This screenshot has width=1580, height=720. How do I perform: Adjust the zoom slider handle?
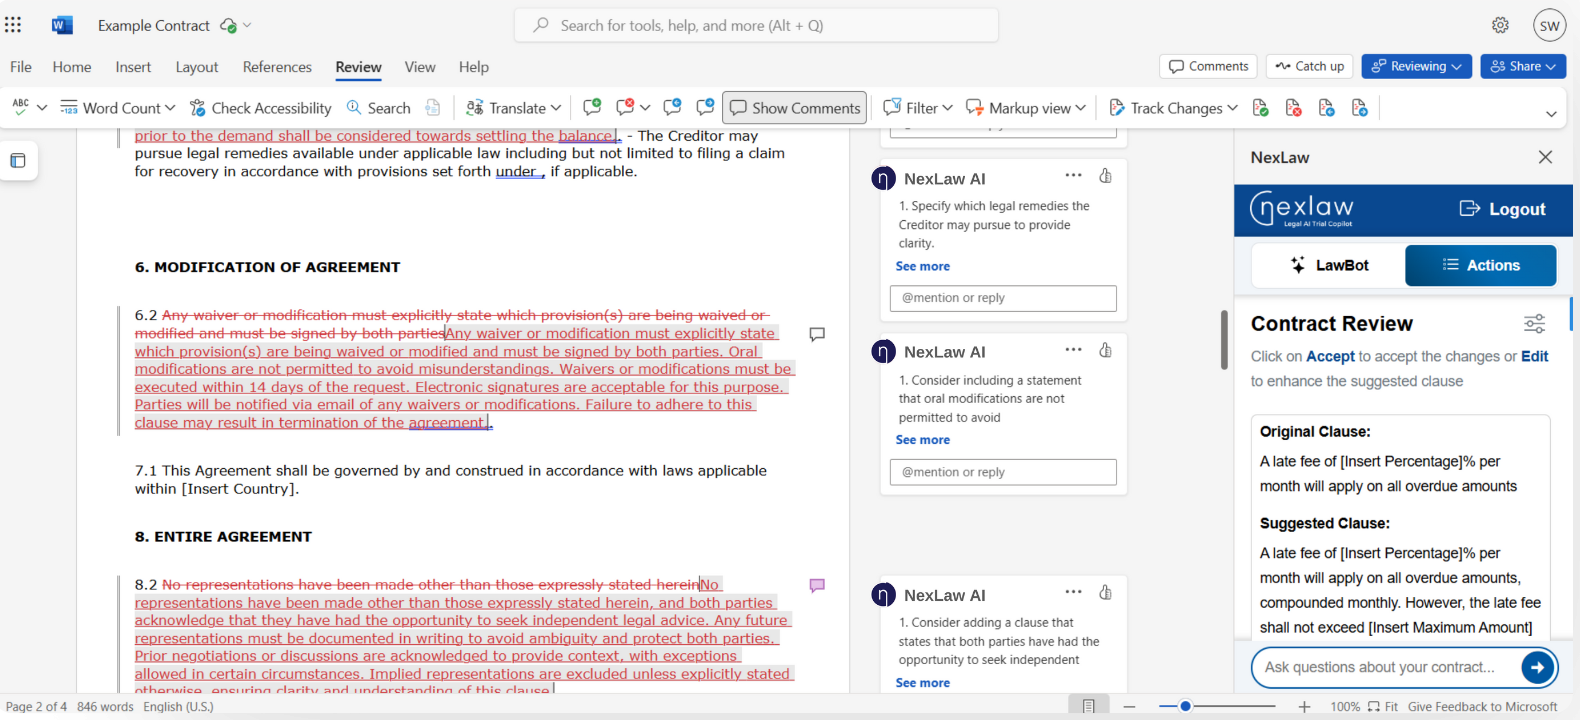click(1185, 706)
